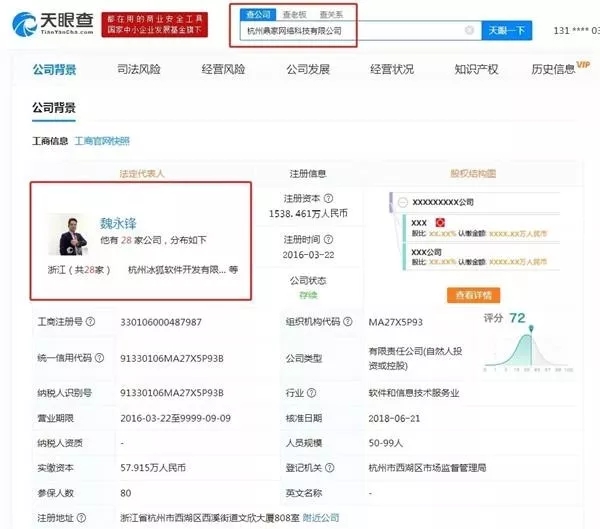Screen dimensions: 600x529
Task: Click the 天眼一下 search button
Action: click(x=507, y=30)
